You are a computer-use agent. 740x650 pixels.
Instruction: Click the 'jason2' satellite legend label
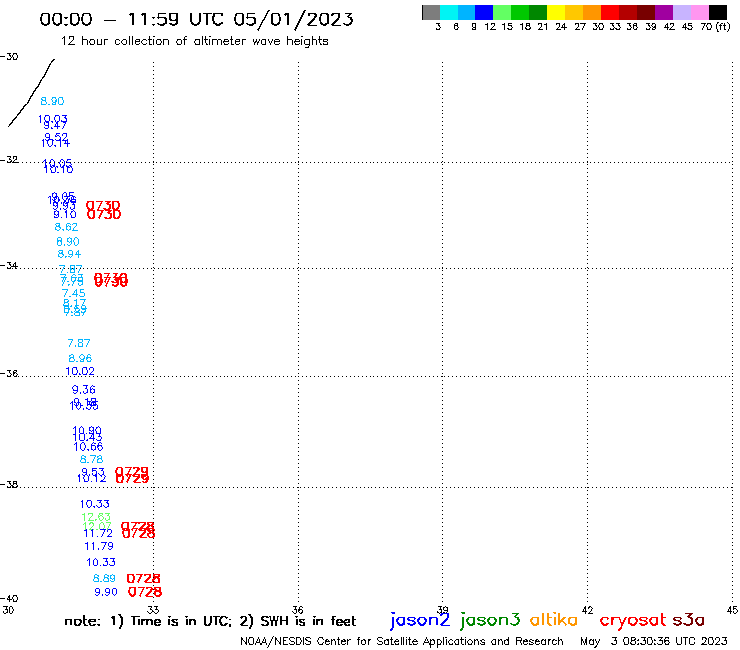click(420, 620)
